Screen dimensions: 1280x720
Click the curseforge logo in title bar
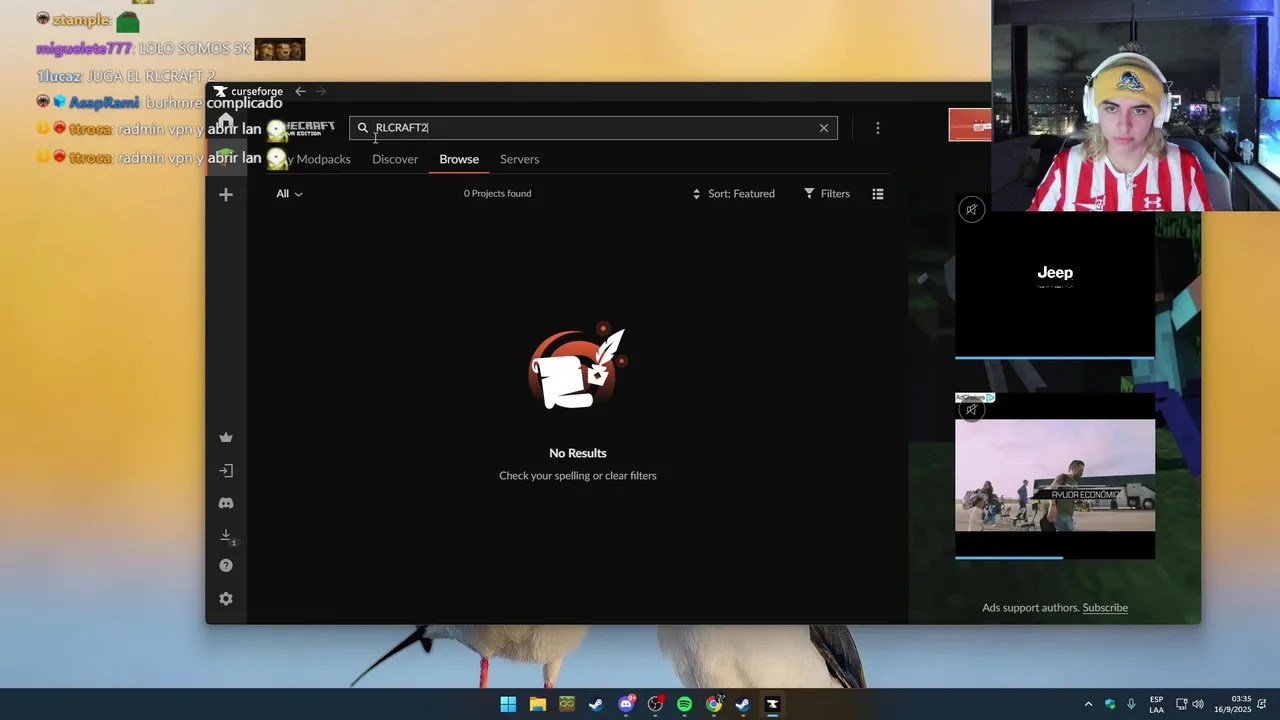(248, 91)
